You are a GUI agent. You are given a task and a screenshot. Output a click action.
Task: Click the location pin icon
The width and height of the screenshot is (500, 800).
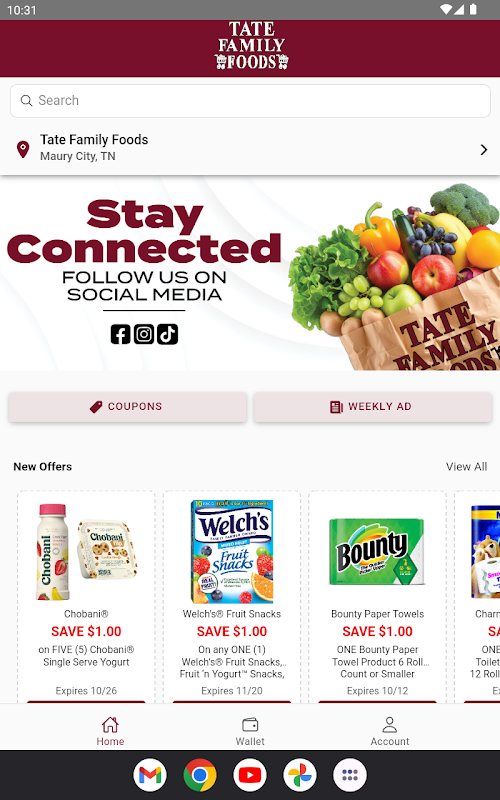[x=23, y=149]
